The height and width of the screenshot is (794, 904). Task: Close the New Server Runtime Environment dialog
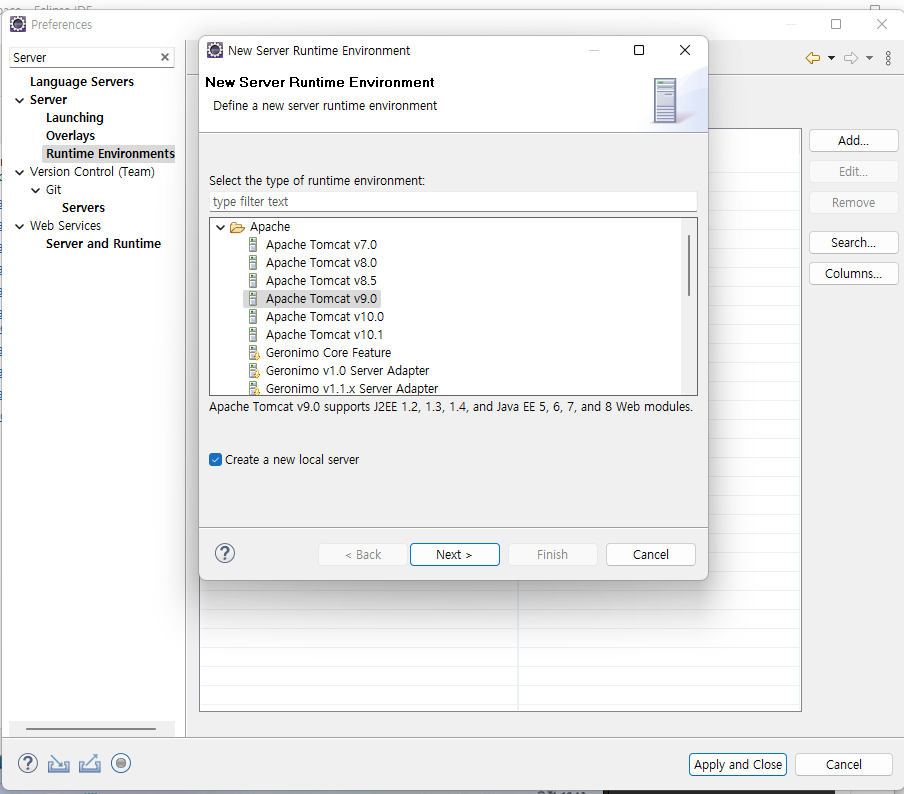point(685,50)
